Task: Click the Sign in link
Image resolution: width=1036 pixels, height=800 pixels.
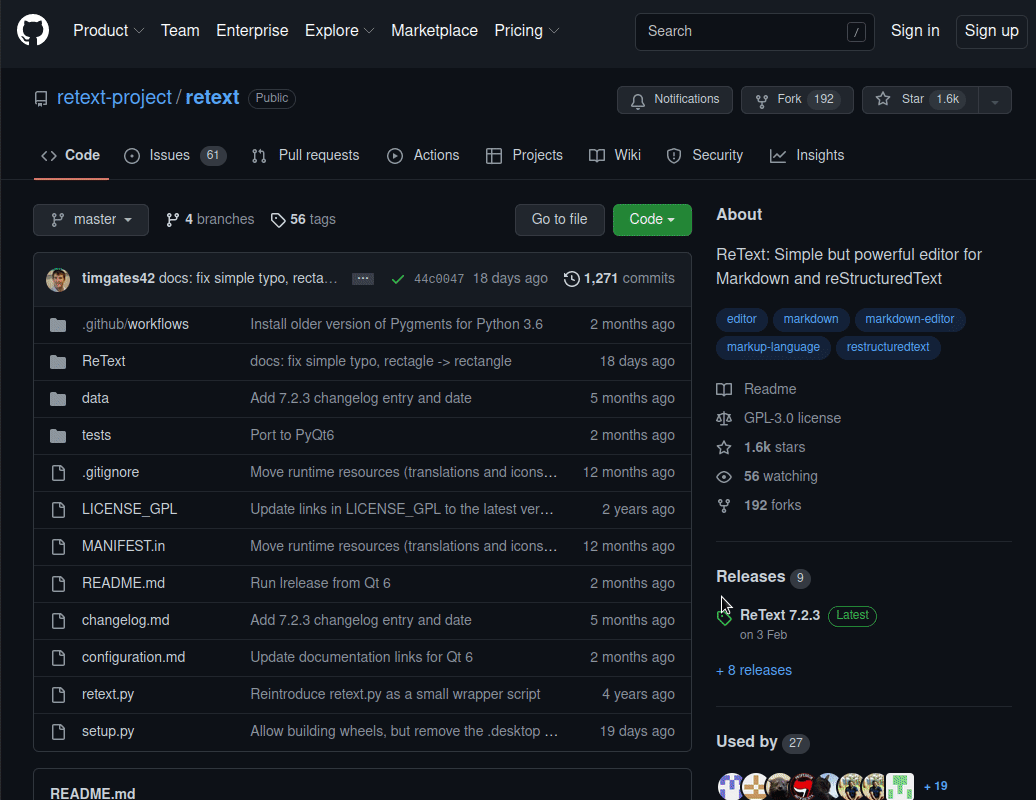Action: point(914,30)
